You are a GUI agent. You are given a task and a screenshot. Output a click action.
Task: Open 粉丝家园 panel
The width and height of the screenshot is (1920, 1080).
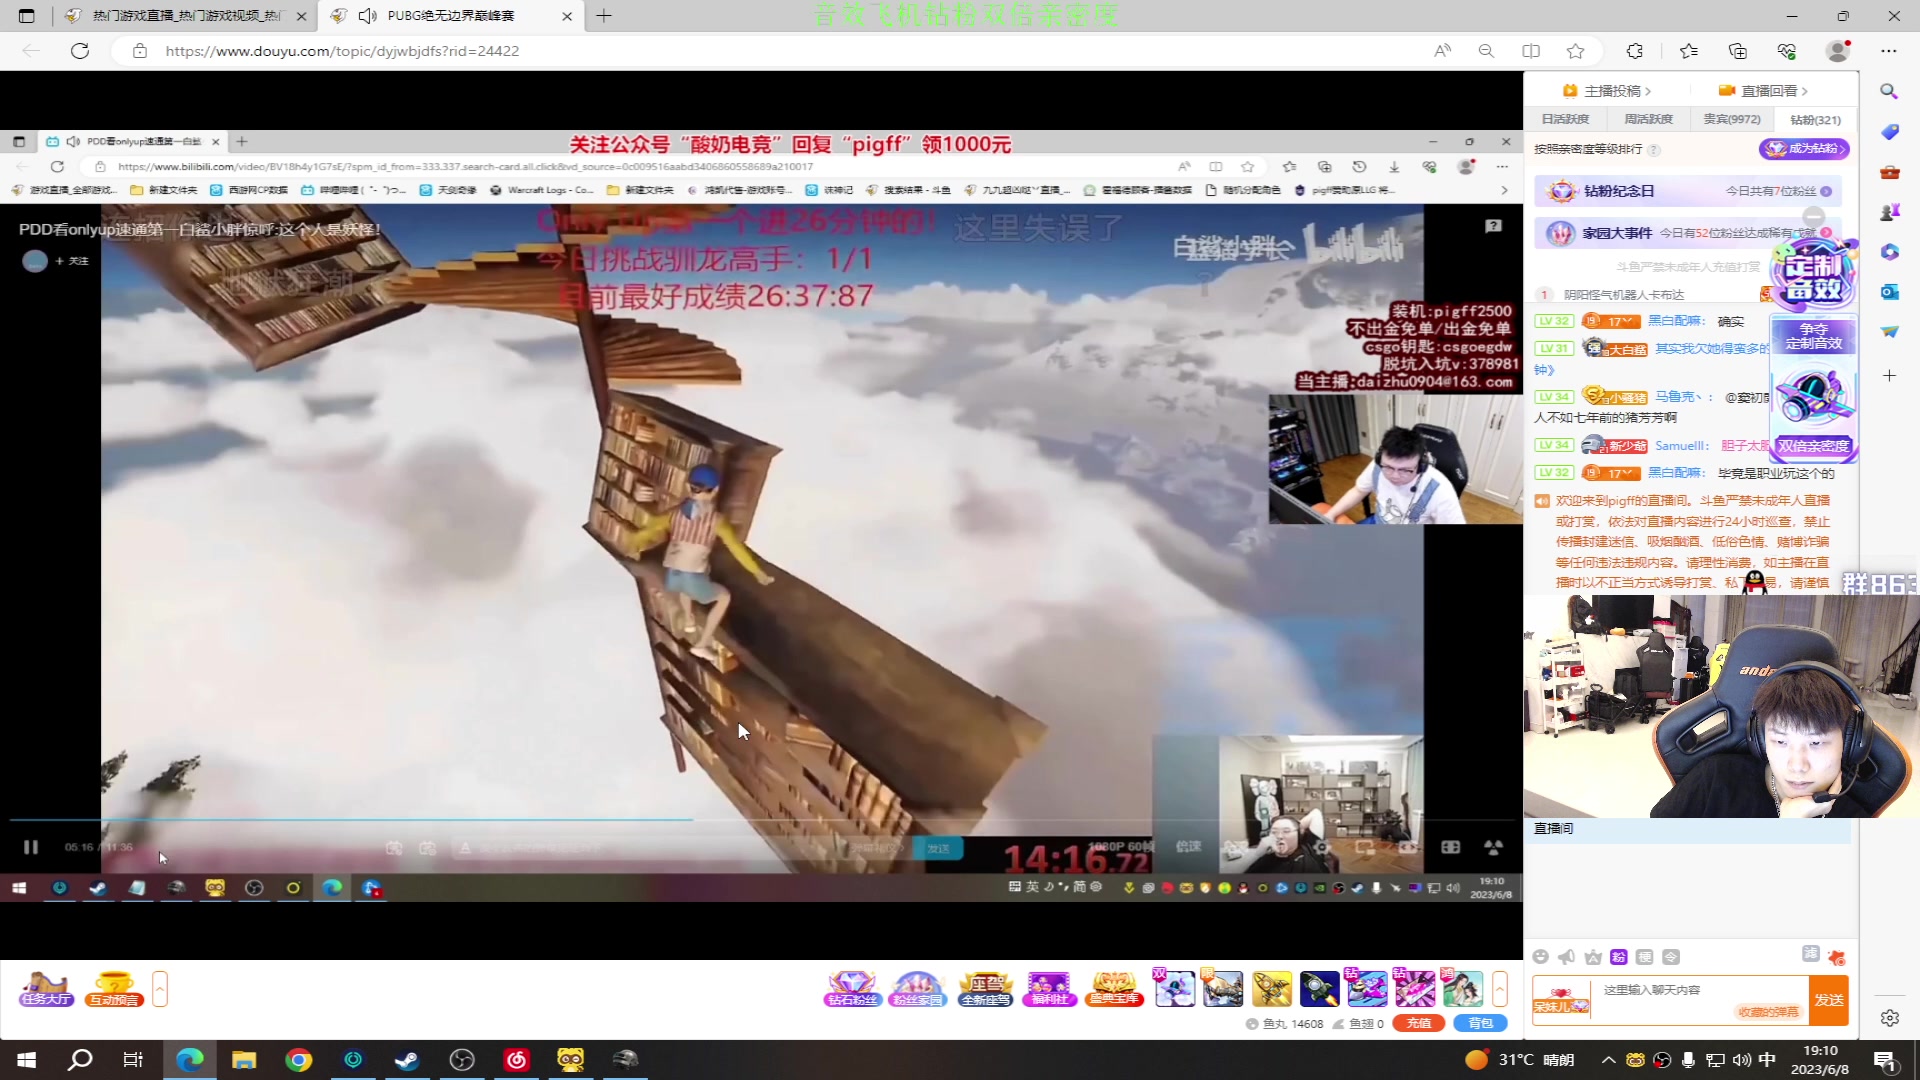918,989
